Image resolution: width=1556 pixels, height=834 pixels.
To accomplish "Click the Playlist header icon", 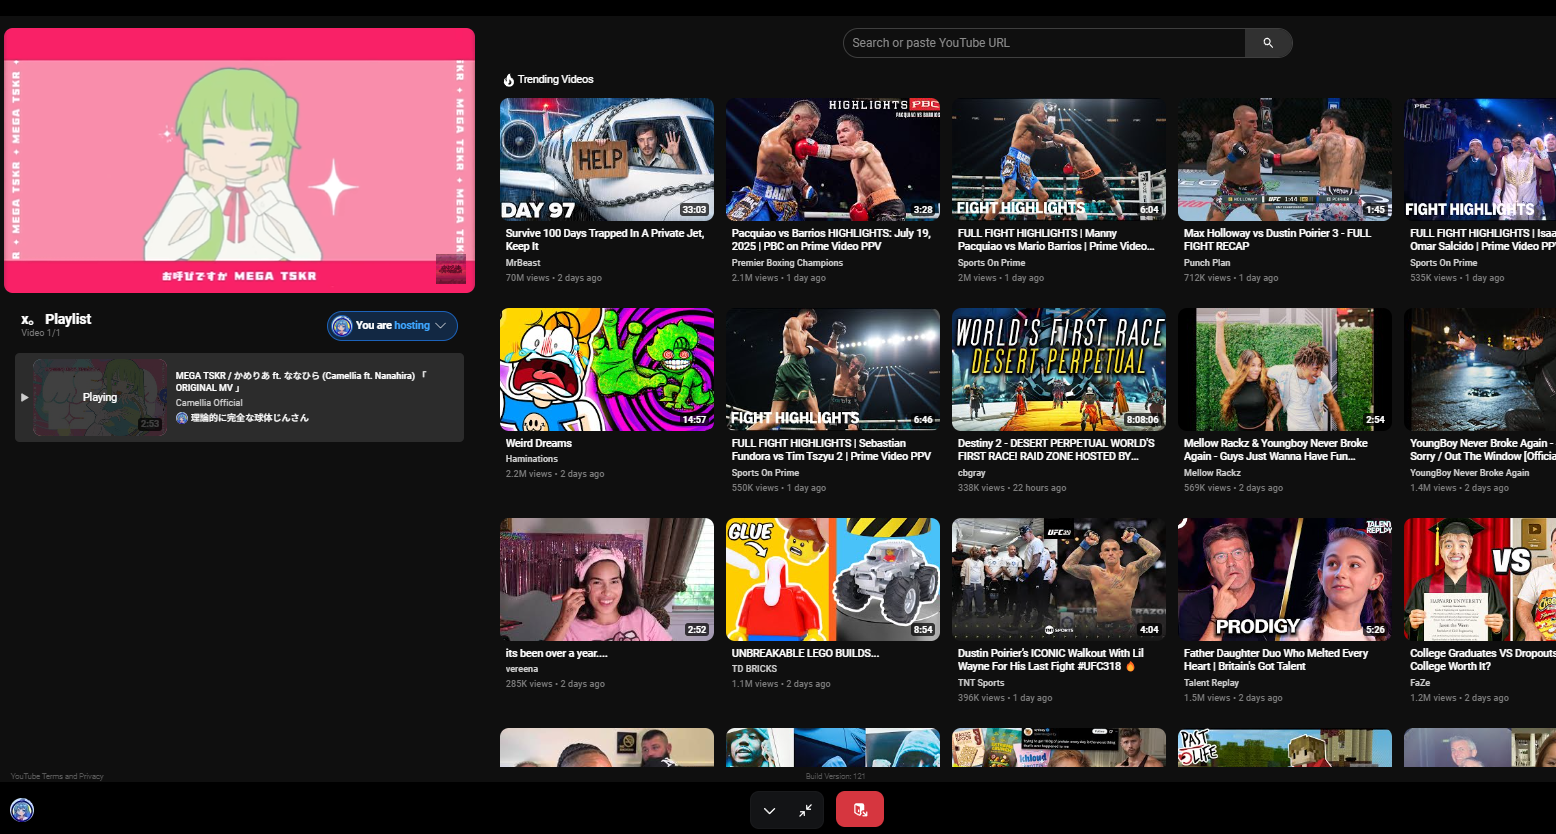I will pyautogui.click(x=28, y=320).
